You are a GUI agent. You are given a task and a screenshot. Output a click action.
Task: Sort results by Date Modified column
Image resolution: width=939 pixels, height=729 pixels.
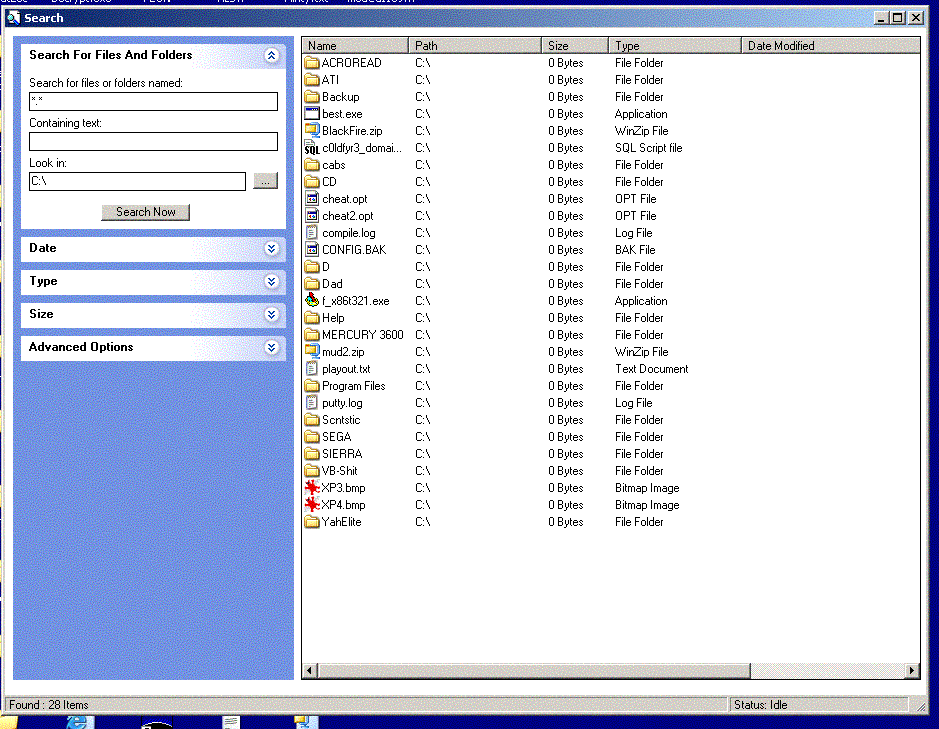[x=830, y=46]
